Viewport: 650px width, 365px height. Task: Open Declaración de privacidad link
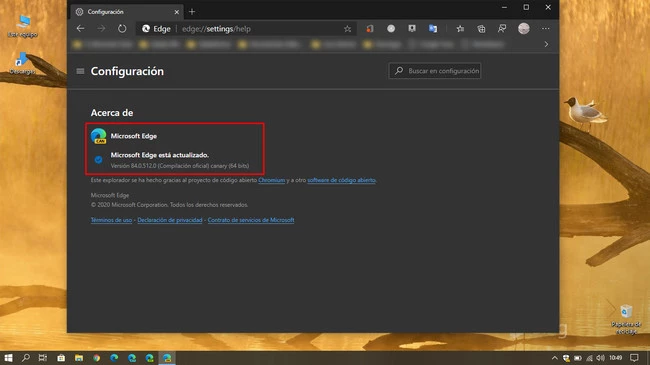tap(170, 220)
